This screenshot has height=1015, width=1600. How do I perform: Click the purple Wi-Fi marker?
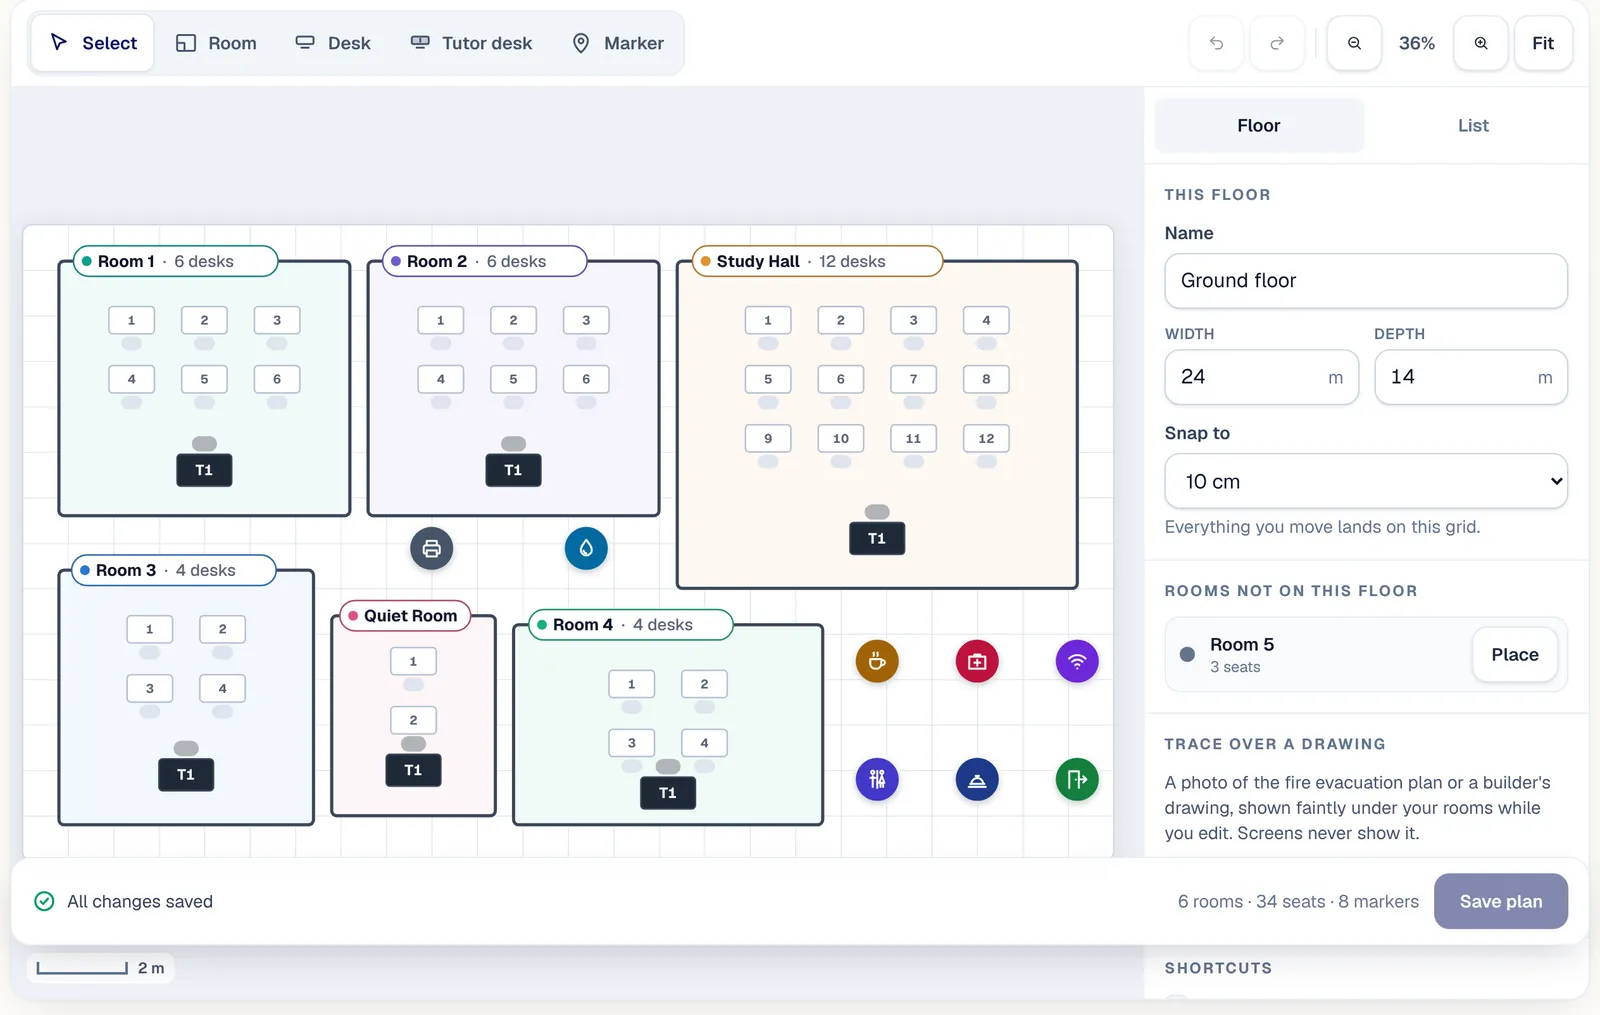tap(1077, 661)
